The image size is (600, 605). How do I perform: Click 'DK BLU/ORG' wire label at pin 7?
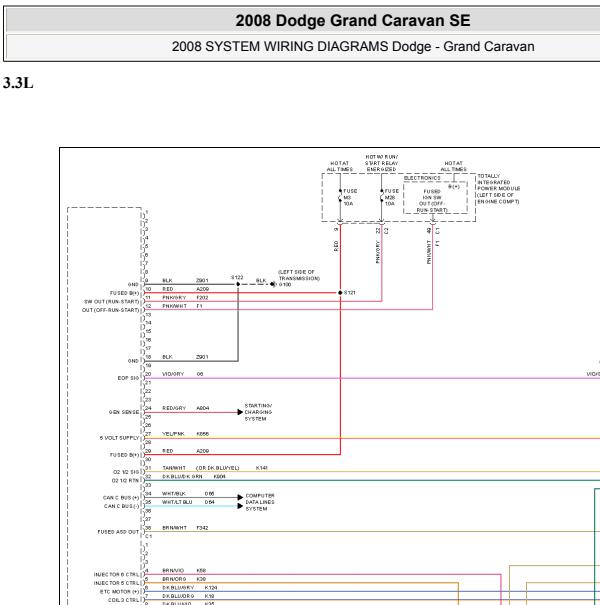(178, 596)
